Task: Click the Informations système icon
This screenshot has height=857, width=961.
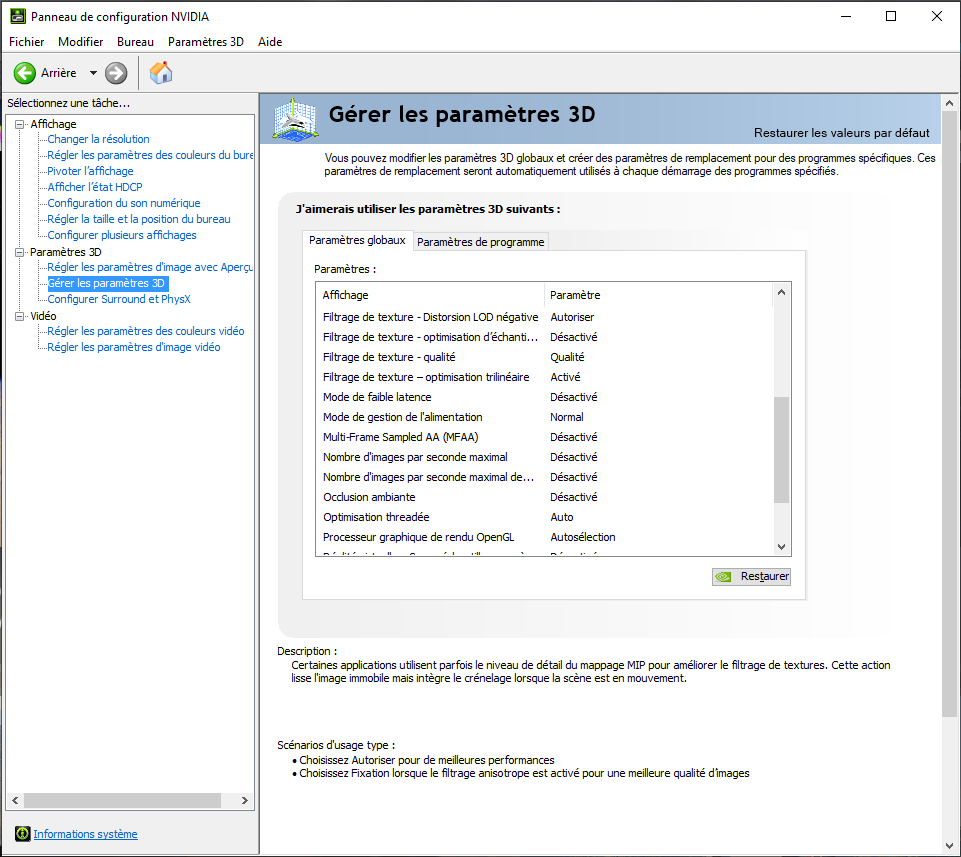Action: pyautogui.click(x=23, y=834)
